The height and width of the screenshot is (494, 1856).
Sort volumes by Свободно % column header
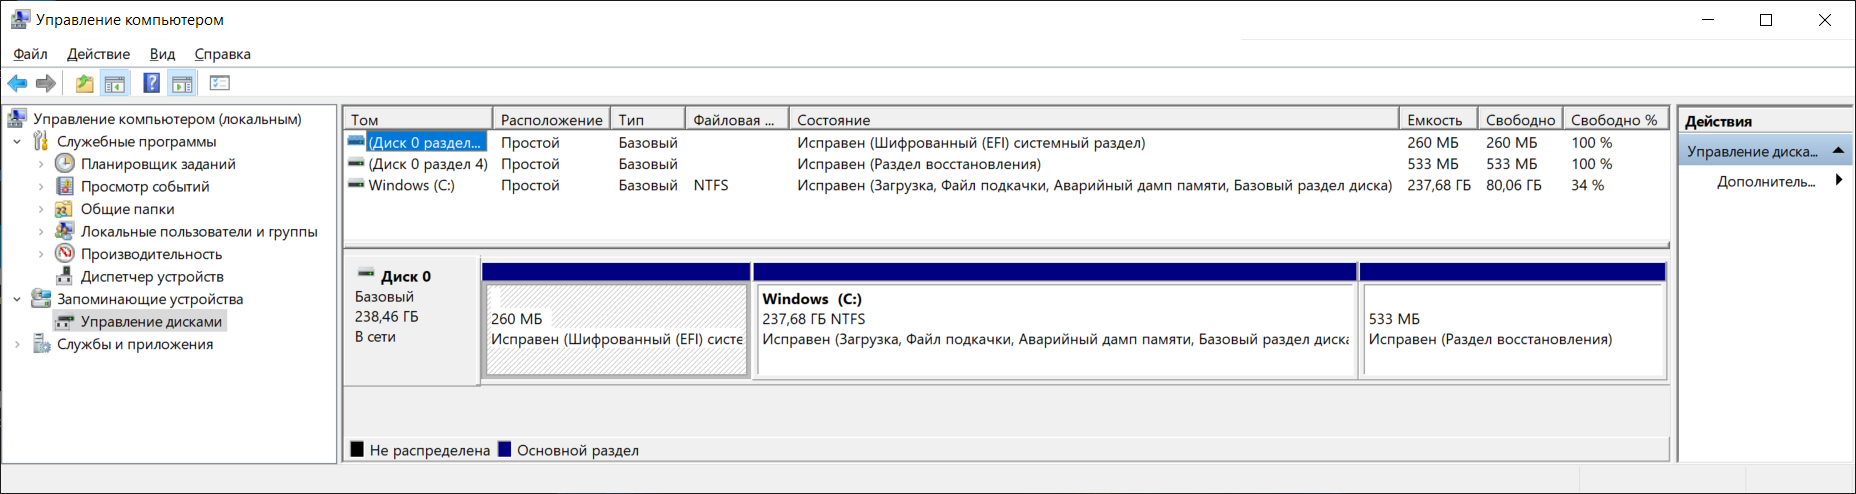1613,120
